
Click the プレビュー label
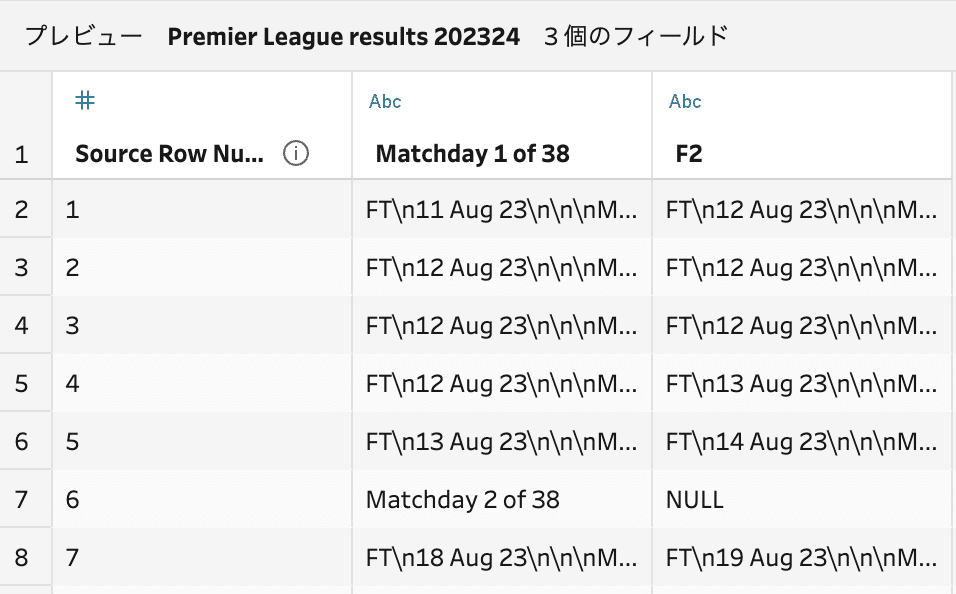84,37
